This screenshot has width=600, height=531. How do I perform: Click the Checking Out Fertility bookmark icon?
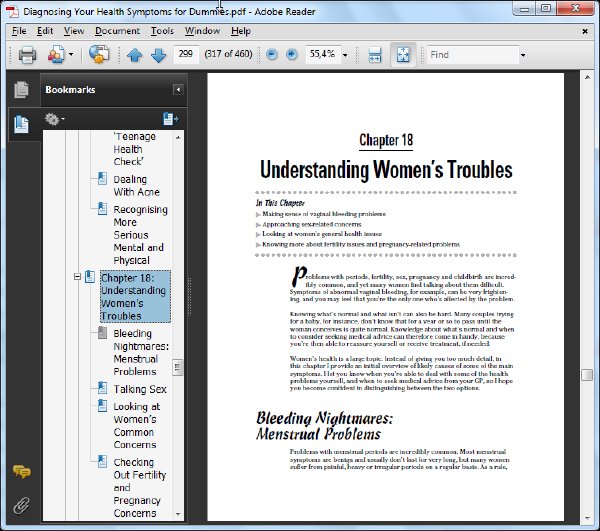(x=102, y=461)
